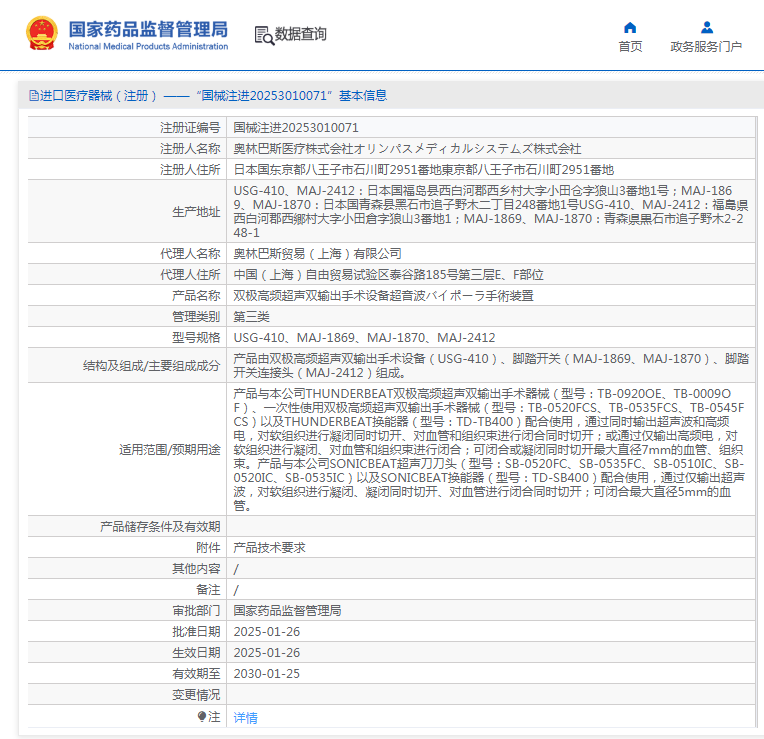Click the 管理类别 label
Image resolution: width=764 pixels, height=739 pixels.
196,317
